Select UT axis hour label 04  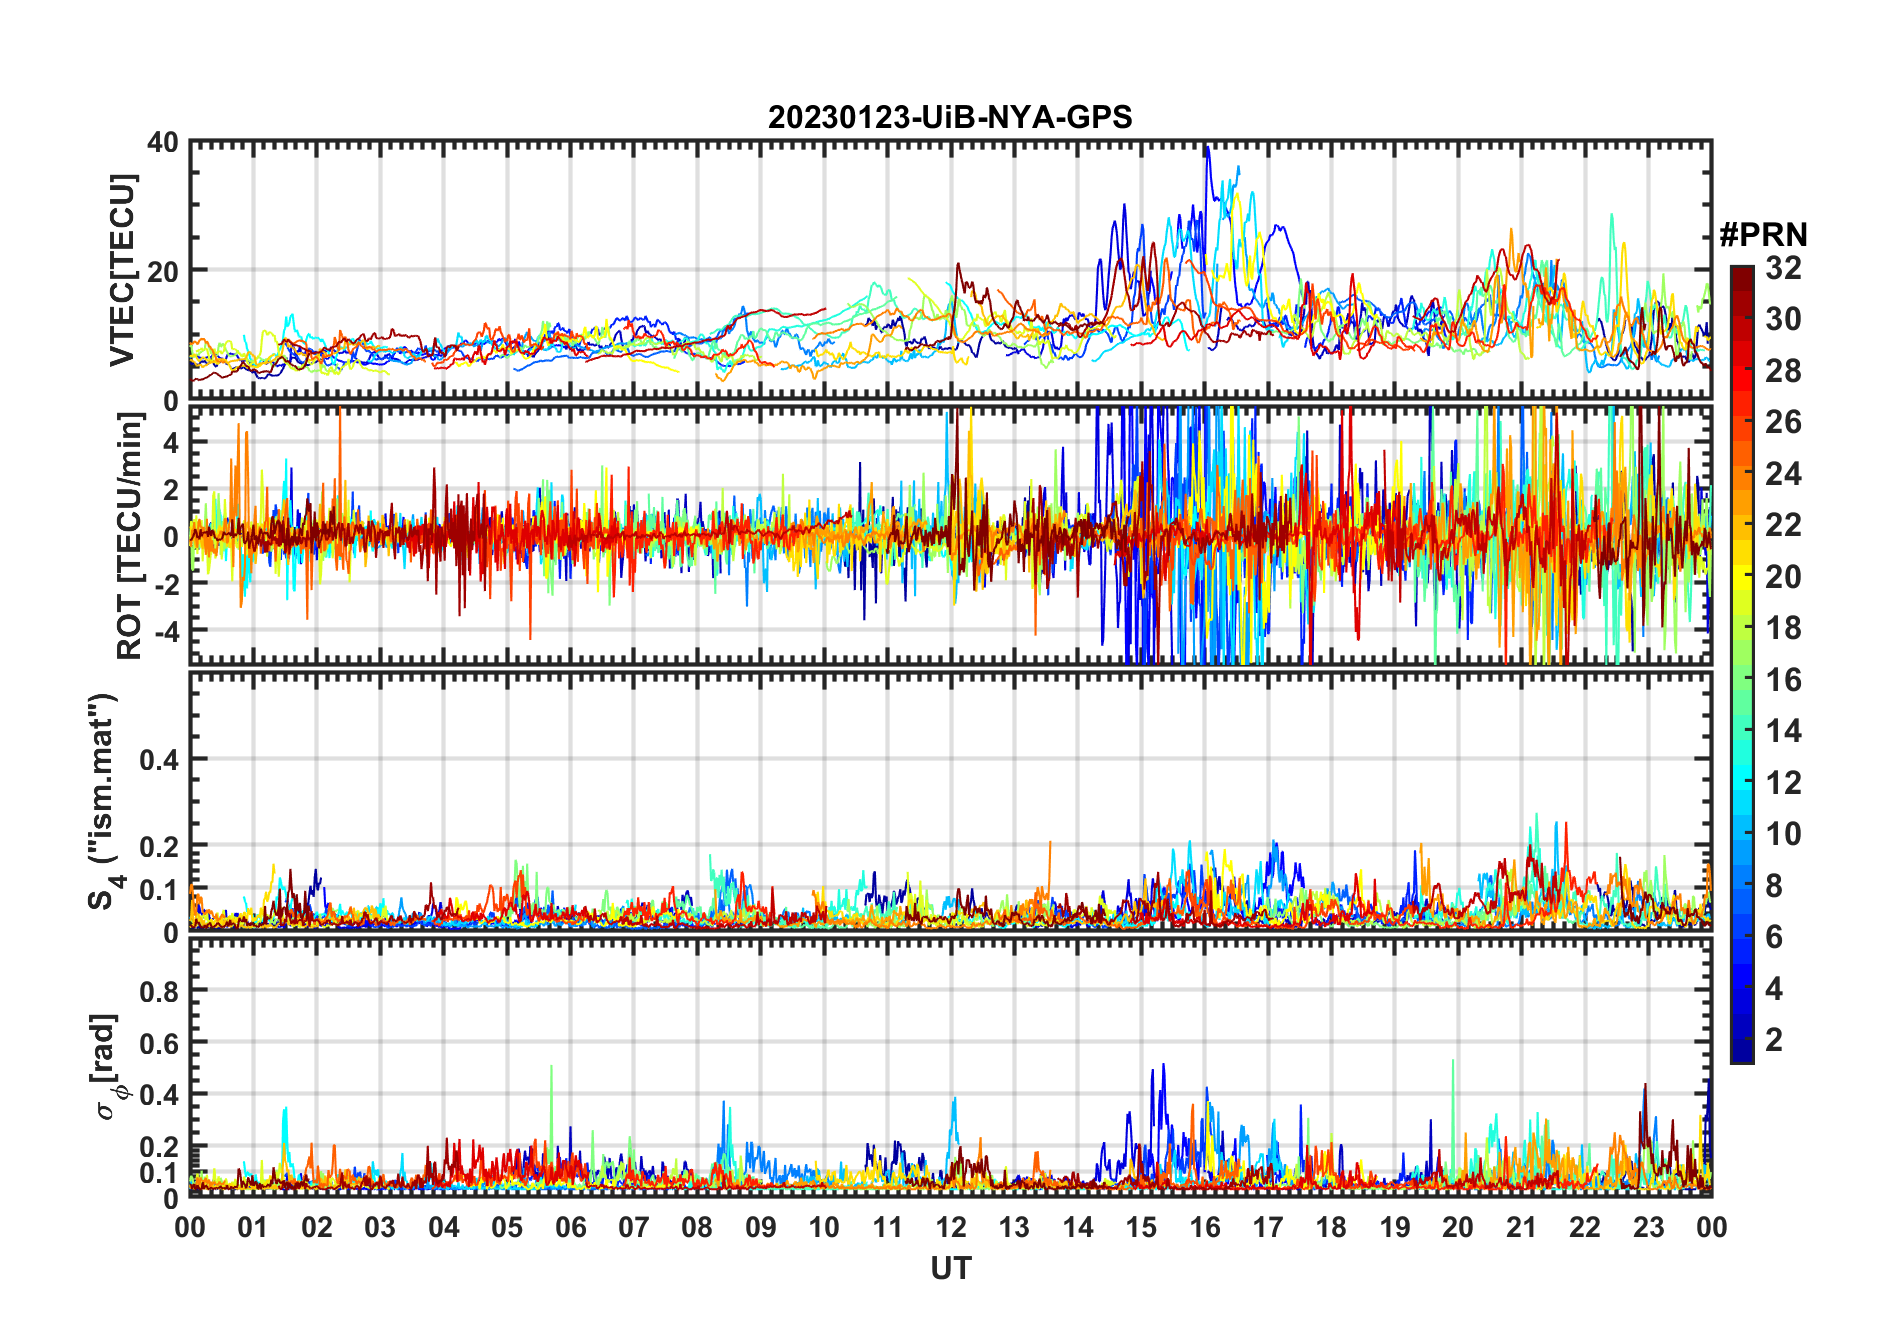click(x=443, y=1228)
